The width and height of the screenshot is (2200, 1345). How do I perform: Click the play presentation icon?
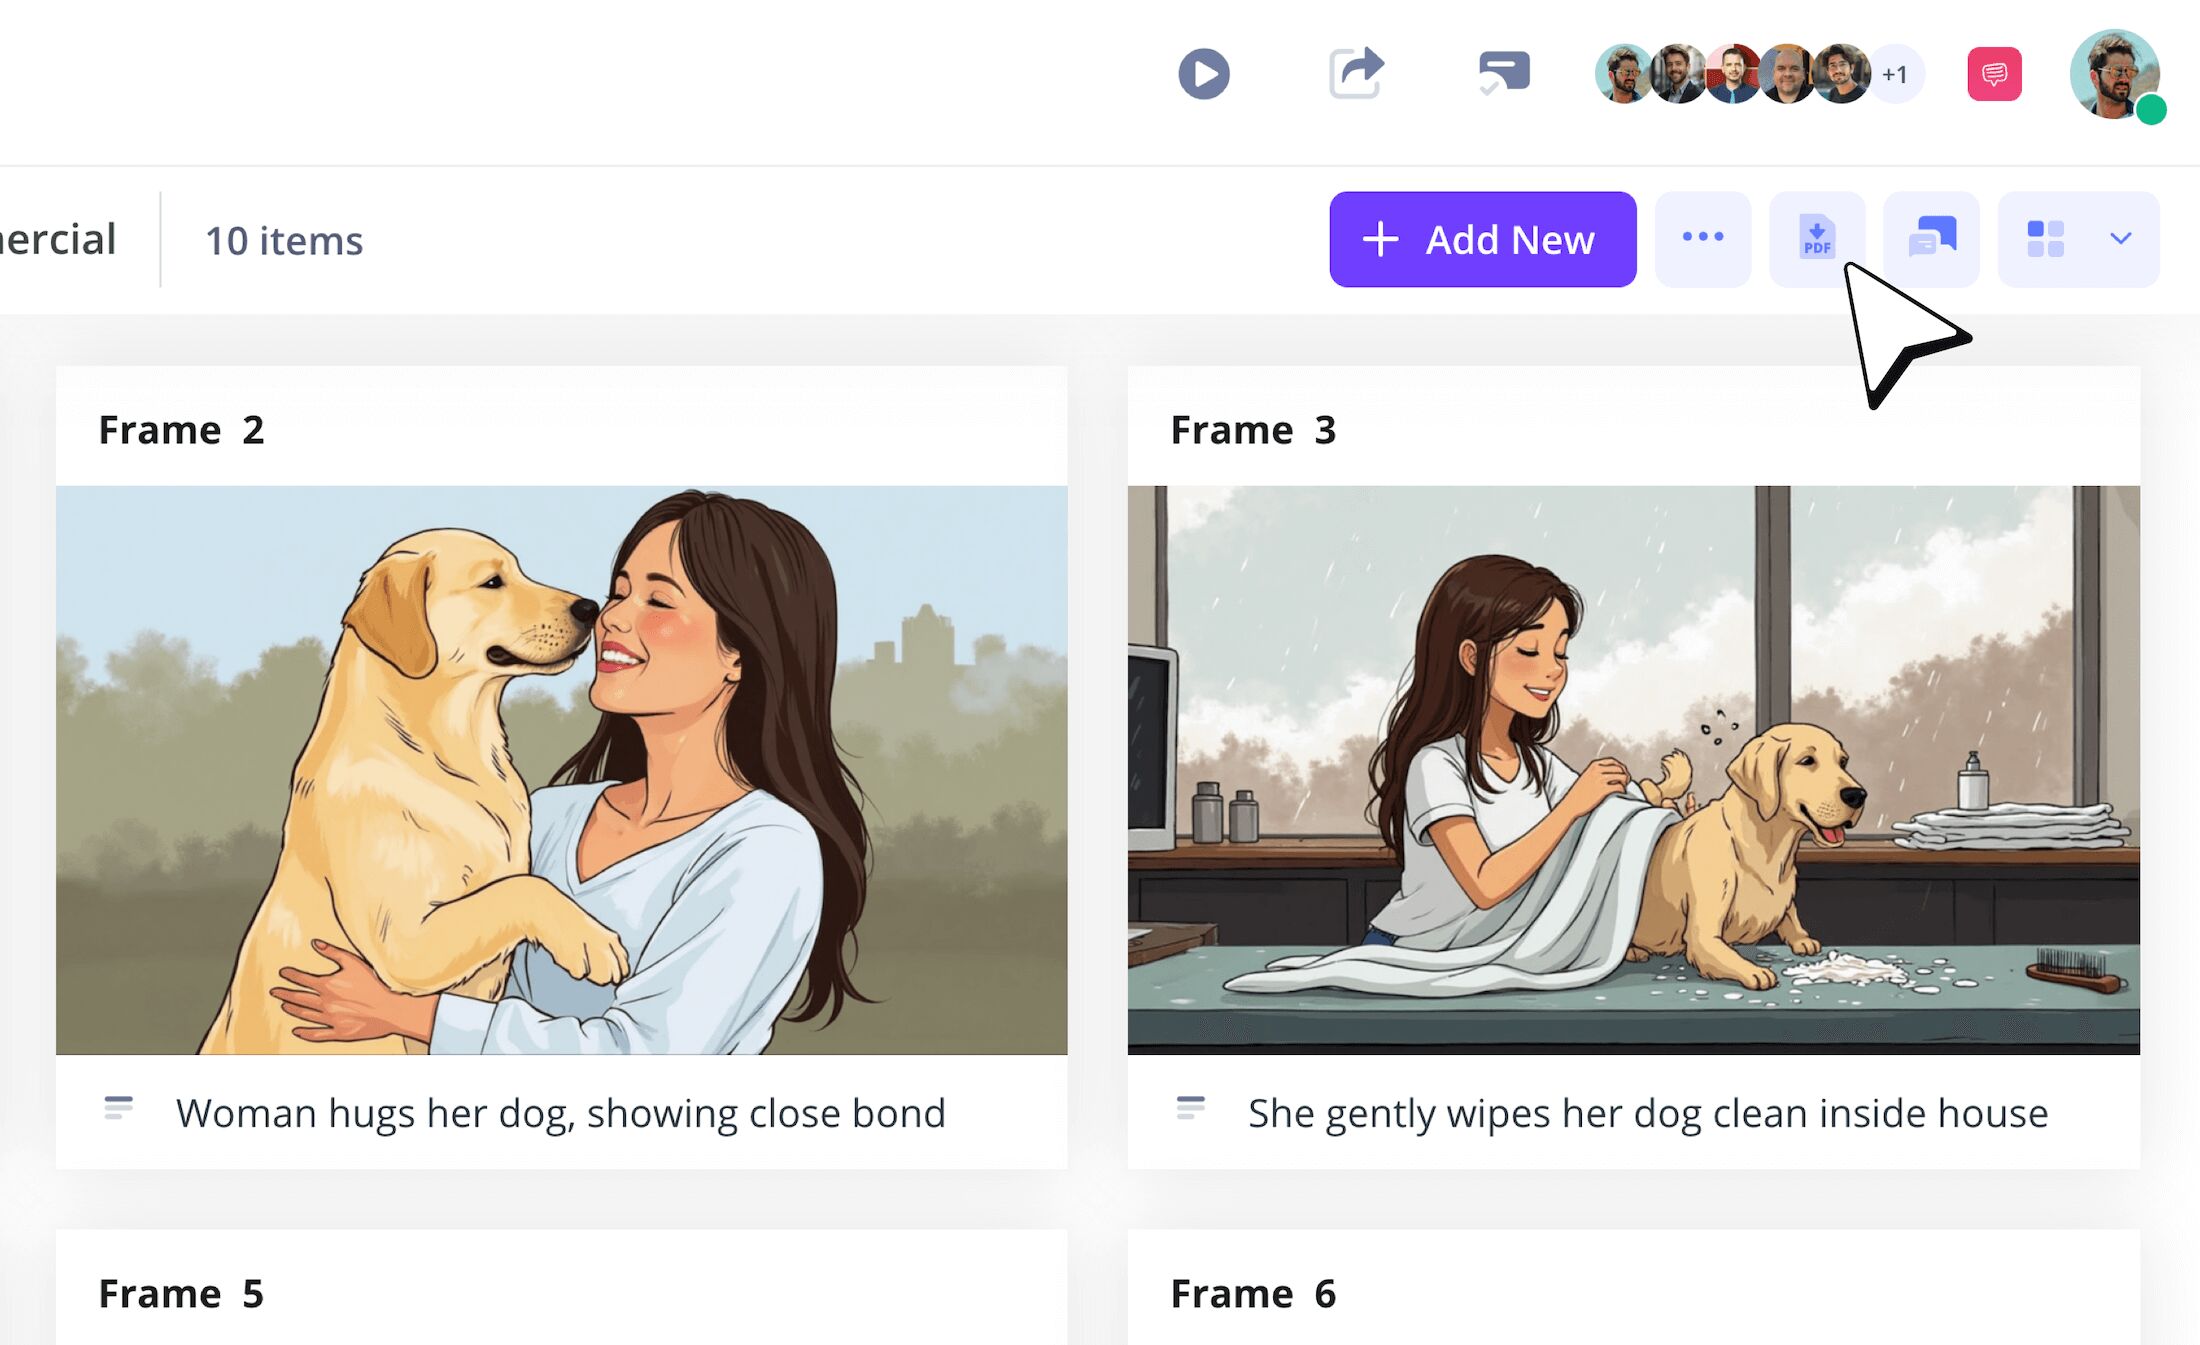[1204, 74]
